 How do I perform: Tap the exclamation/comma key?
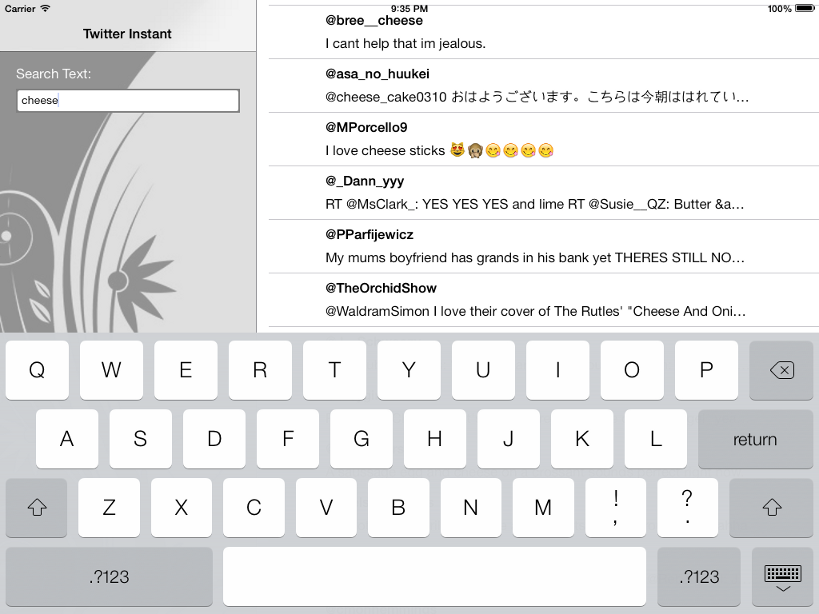(x=616, y=507)
